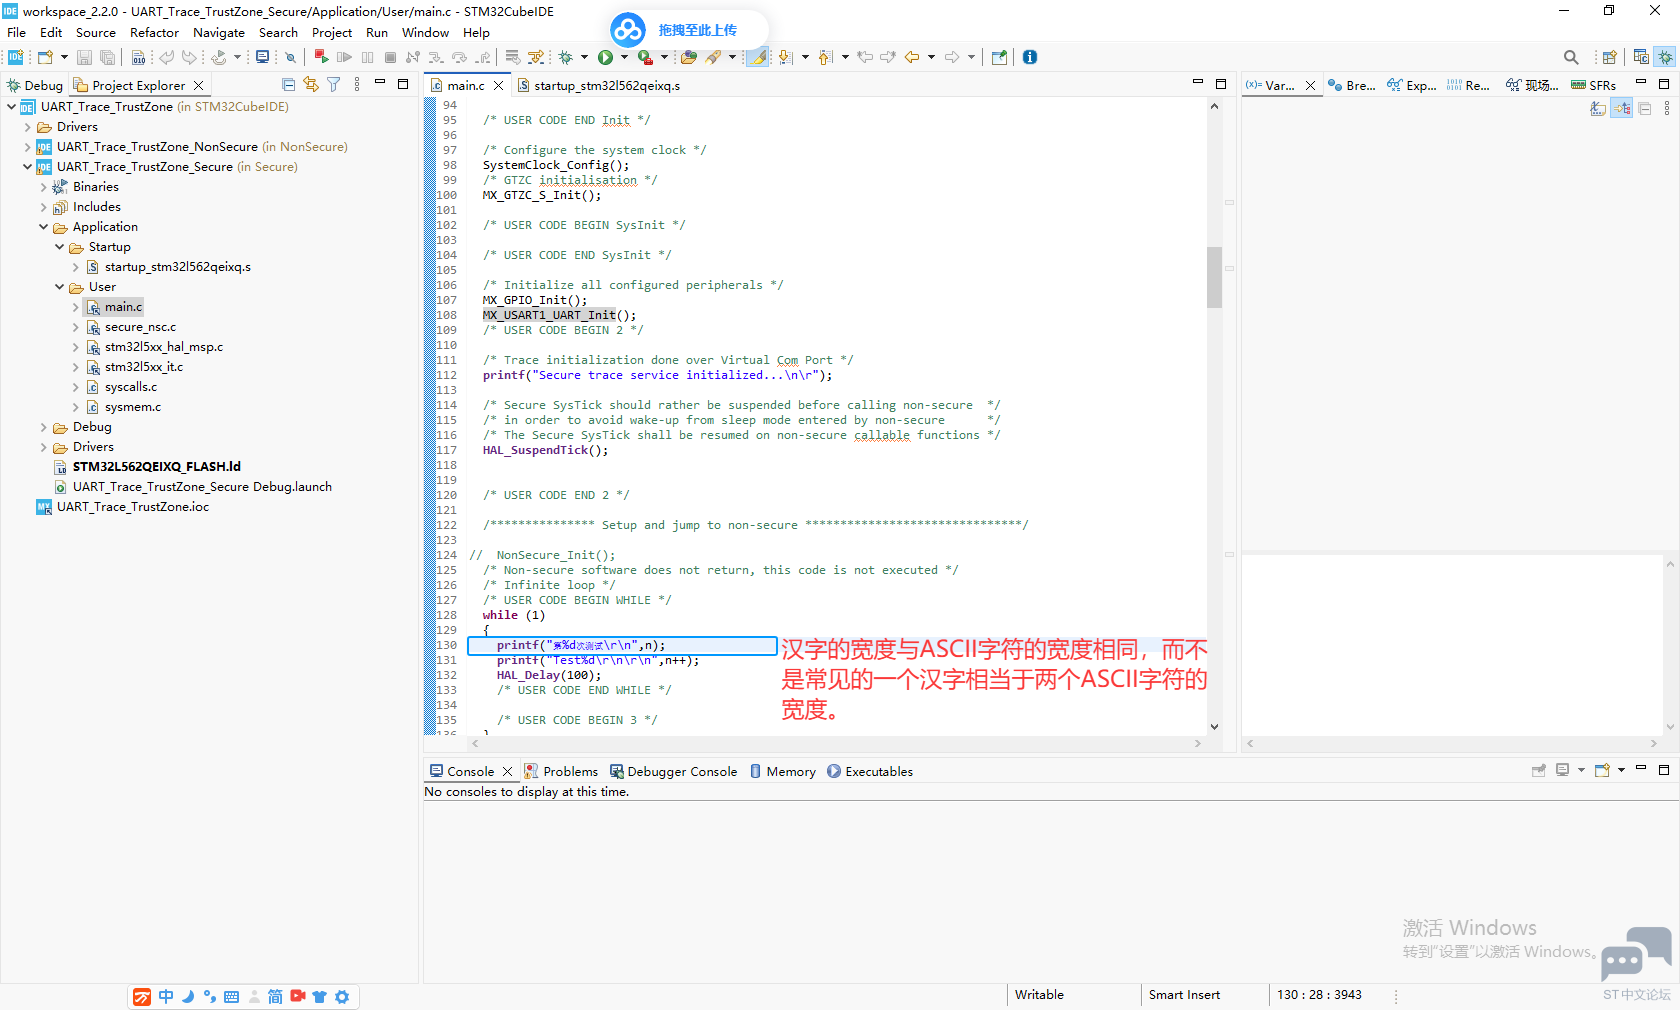Expand the UART_Trace_TrustZone_NonSecure project
The width and height of the screenshot is (1680, 1010).
tap(27, 147)
